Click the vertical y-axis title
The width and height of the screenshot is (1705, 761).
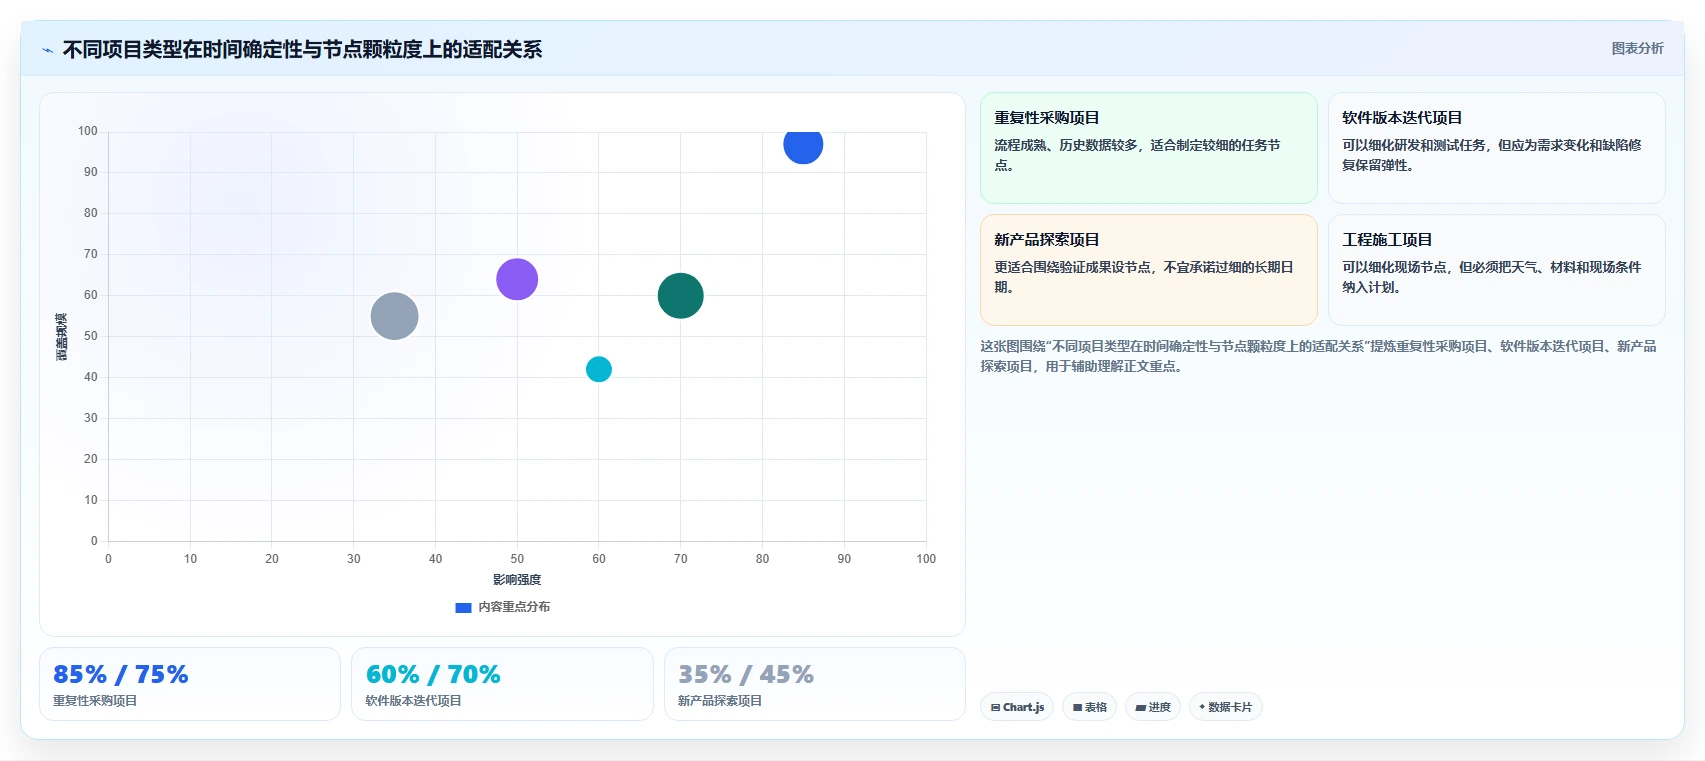[62, 336]
